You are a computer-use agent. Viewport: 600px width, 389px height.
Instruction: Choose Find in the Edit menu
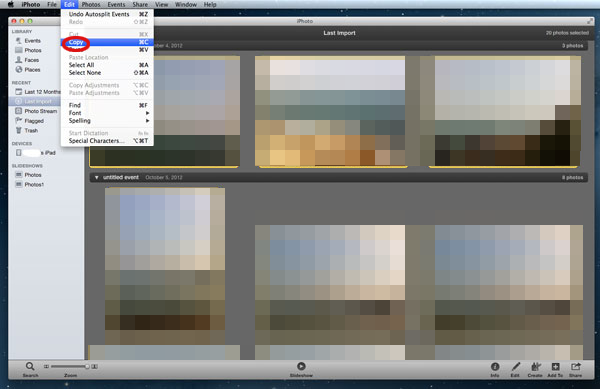[108, 105]
